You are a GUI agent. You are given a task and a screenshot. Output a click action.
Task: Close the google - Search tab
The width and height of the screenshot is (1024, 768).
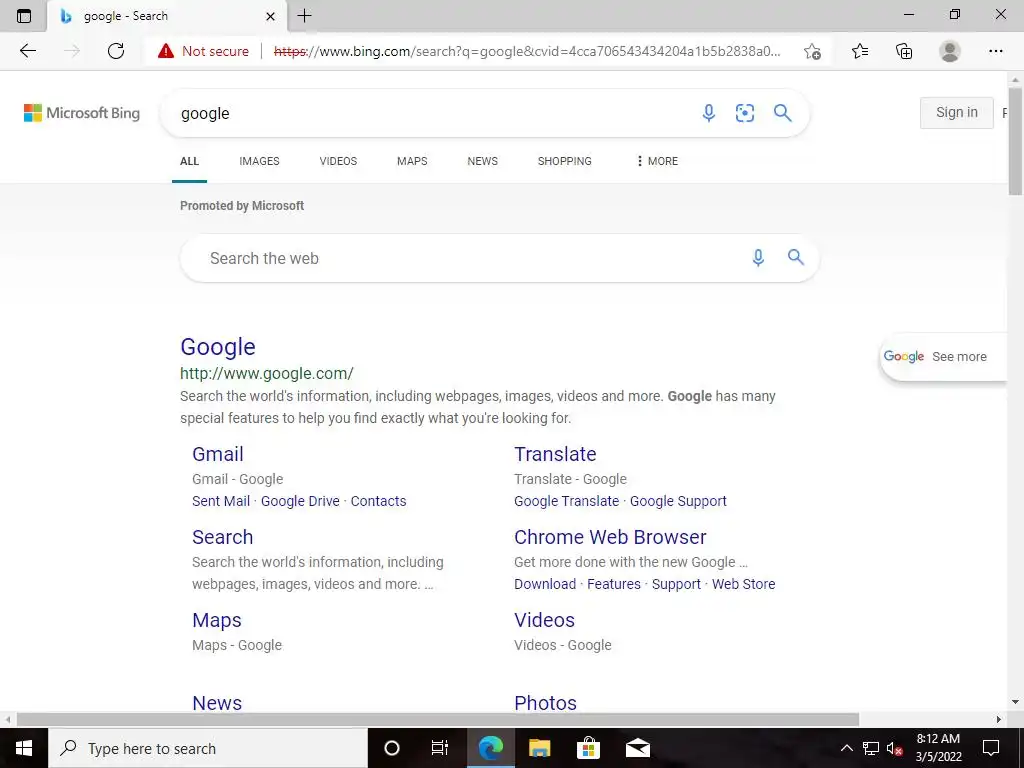(270, 16)
